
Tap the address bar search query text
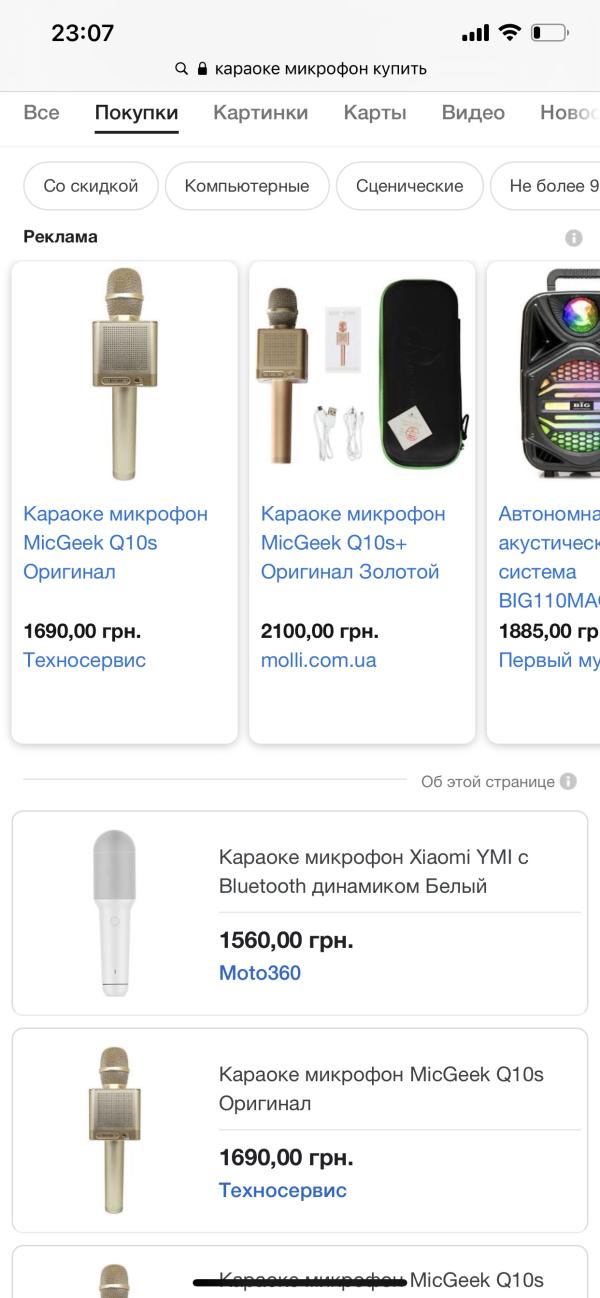[x=320, y=69]
